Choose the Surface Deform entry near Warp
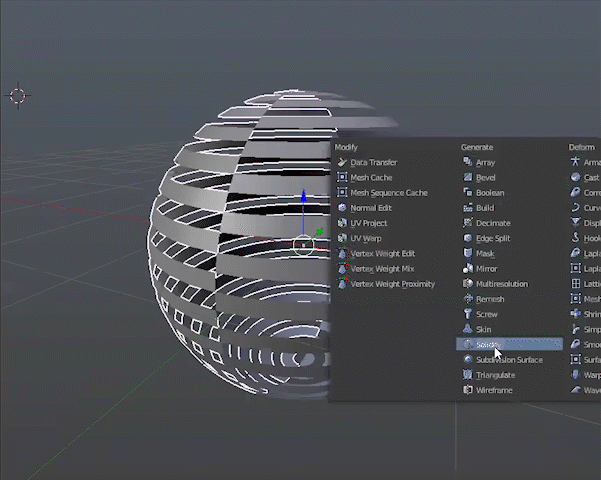This screenshot has width=601, height=480. pyautogui.click(x=585, y=360)
